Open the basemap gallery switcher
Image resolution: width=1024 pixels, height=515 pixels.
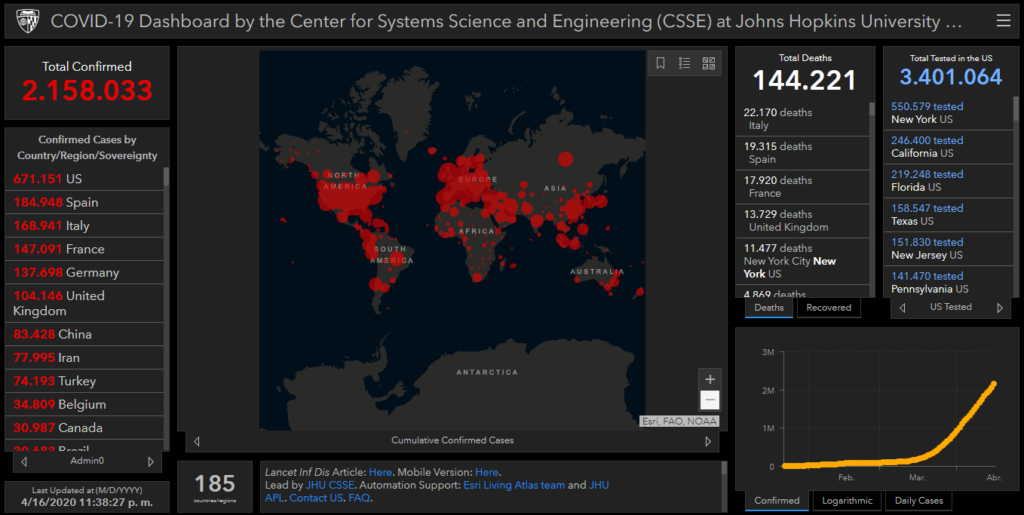click(x=709, y=63)
